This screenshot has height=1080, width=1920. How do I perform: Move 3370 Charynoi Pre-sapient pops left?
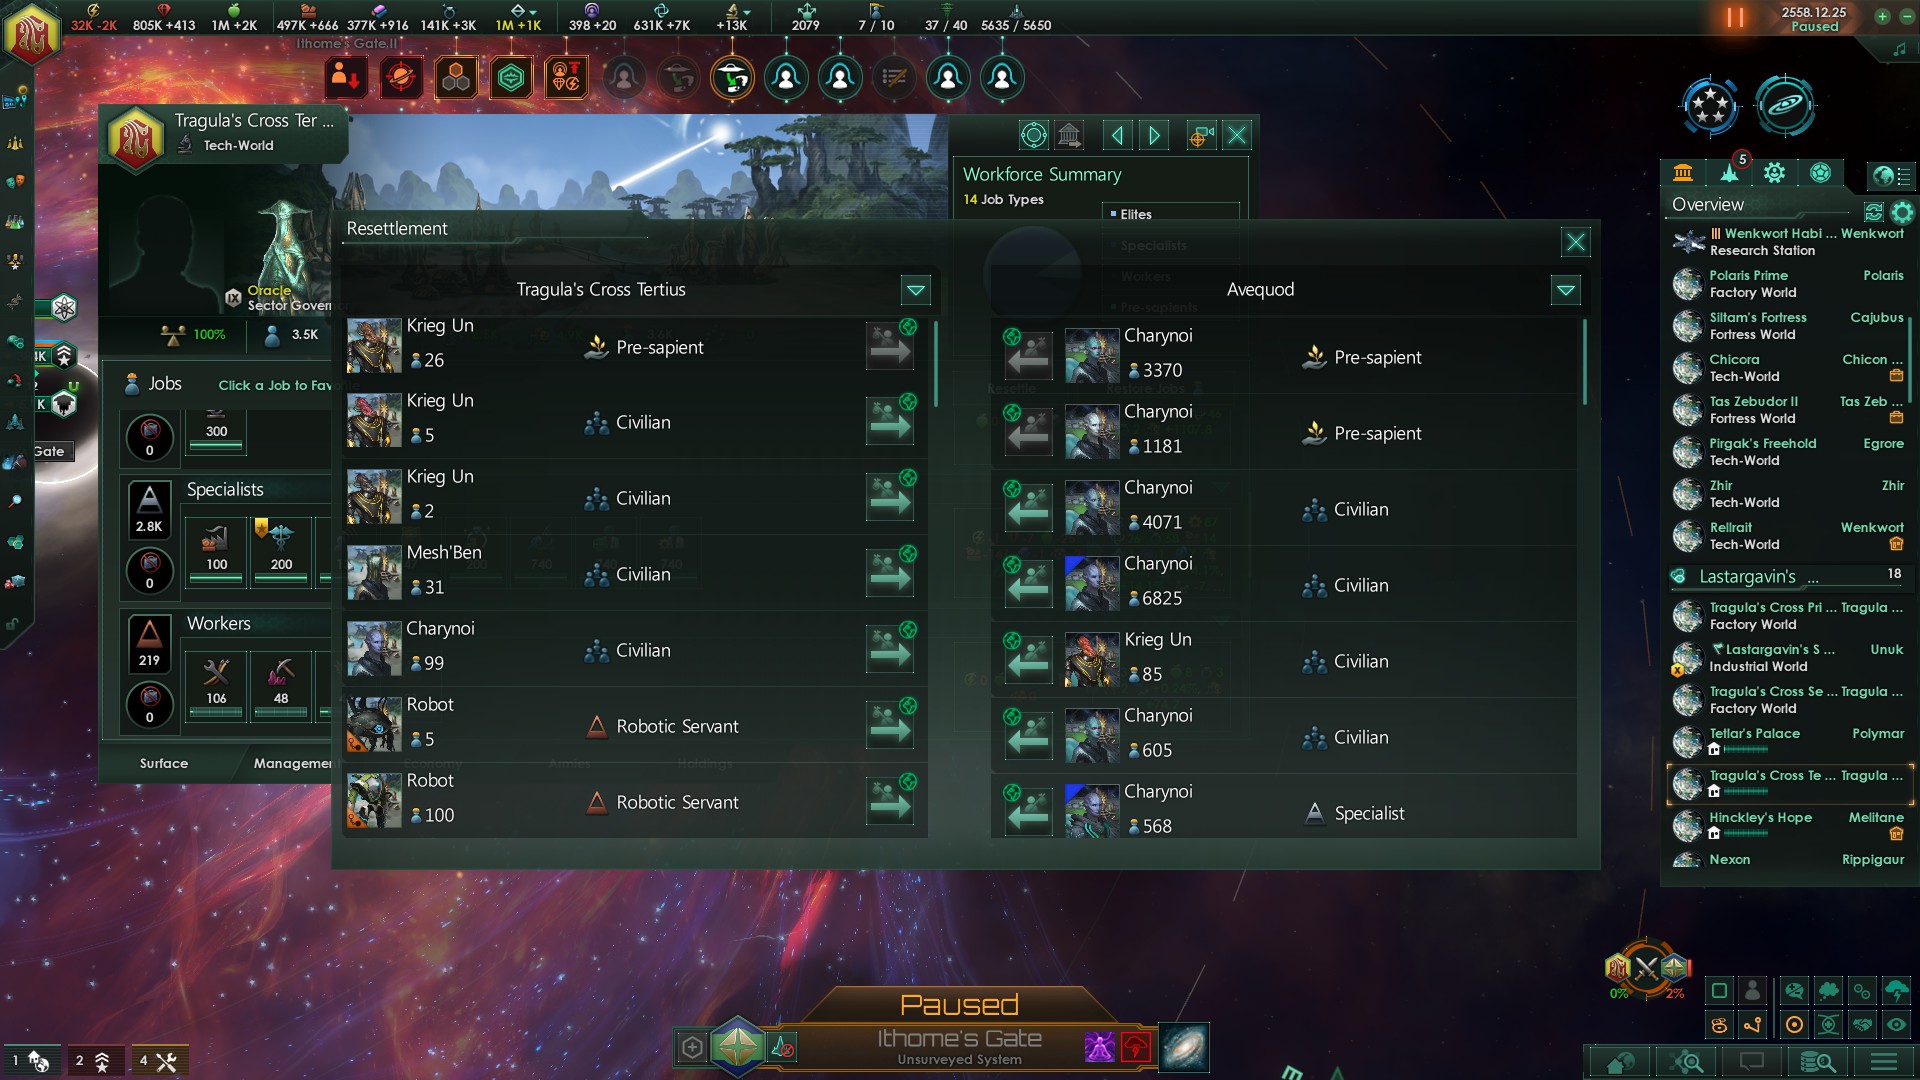click(1028, 356)
